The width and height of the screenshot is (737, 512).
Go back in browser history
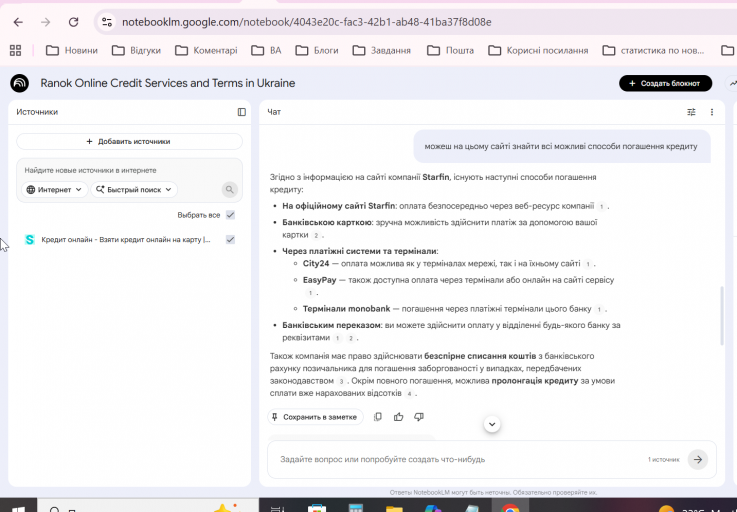18,22
